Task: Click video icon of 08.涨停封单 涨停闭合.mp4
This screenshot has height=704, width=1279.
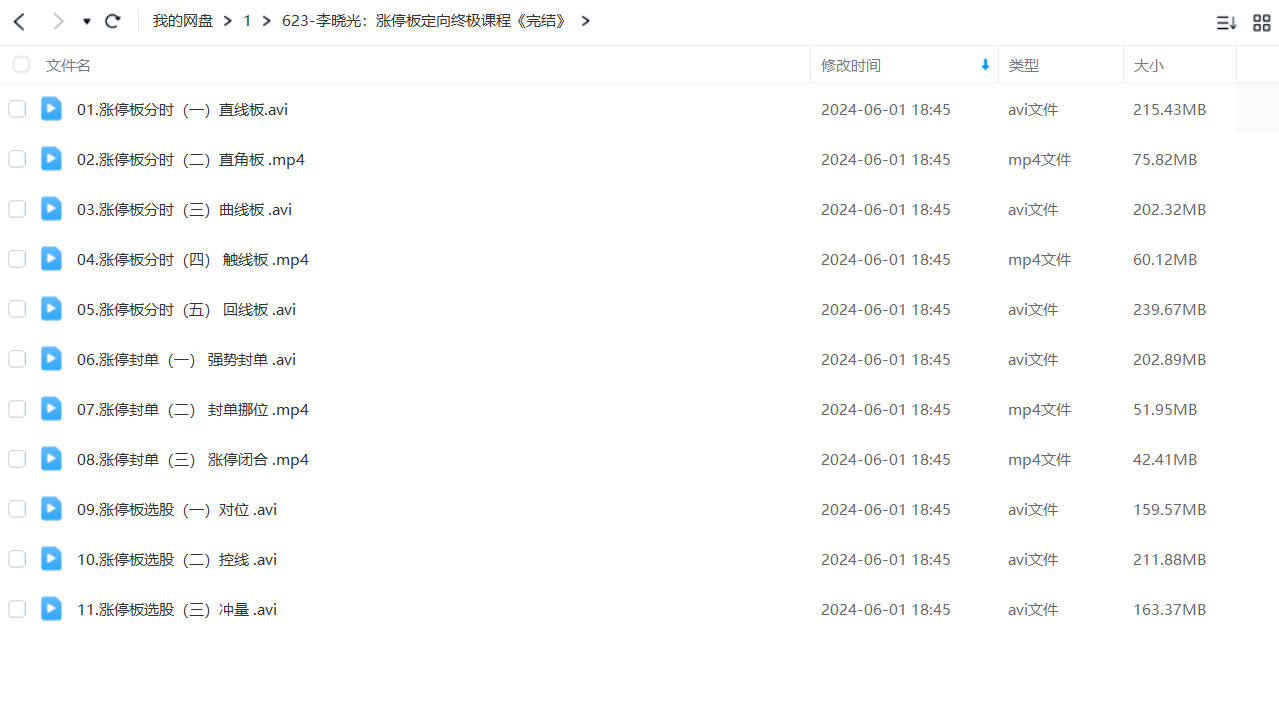Action: tap(51, 459)
